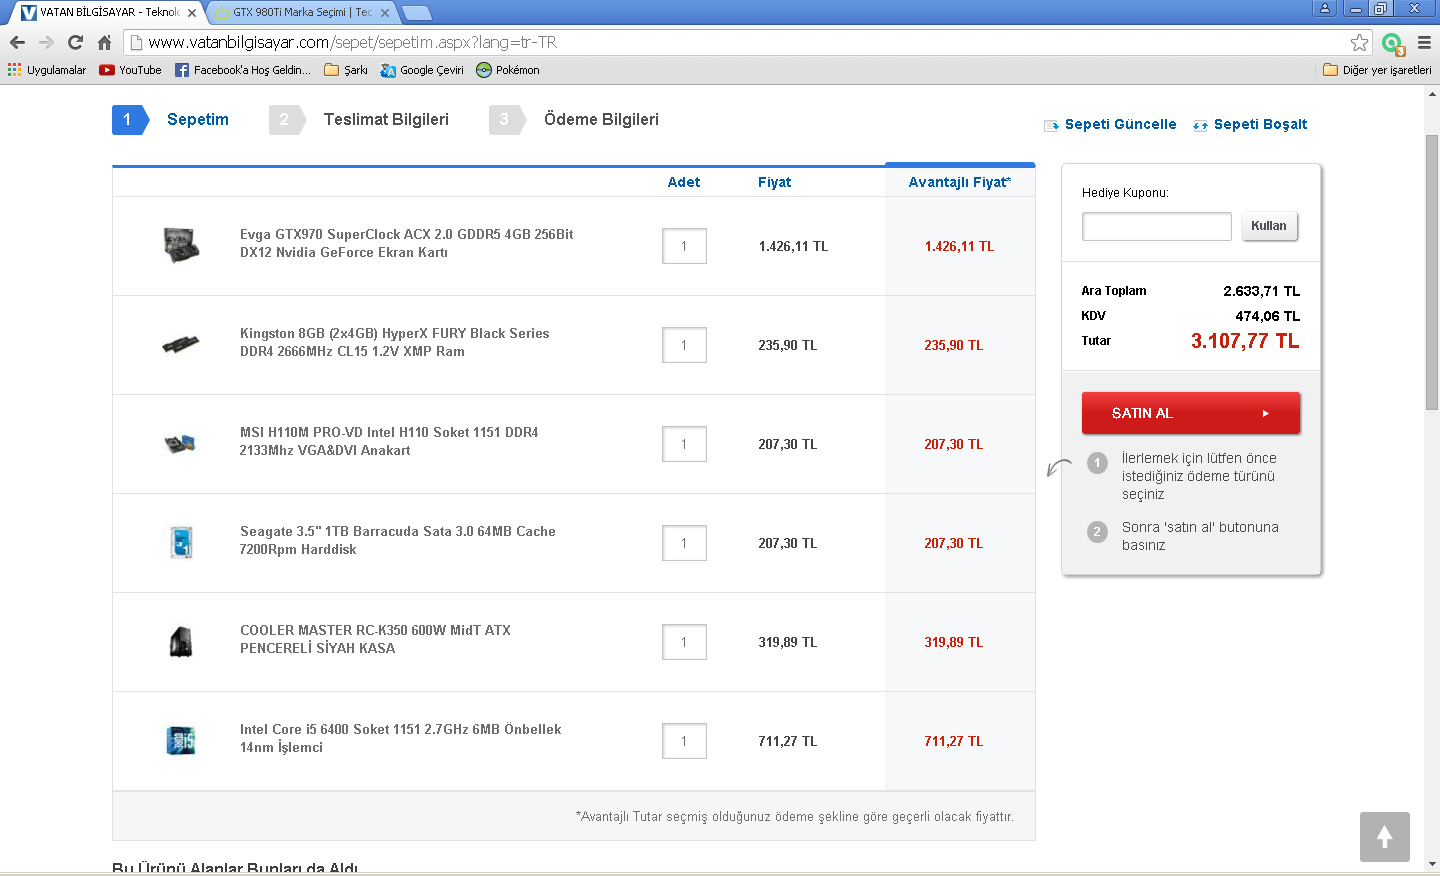Click the green extension icon in the toolbar
This screenshot has height=876, width=1440.
coord(1393,43)
